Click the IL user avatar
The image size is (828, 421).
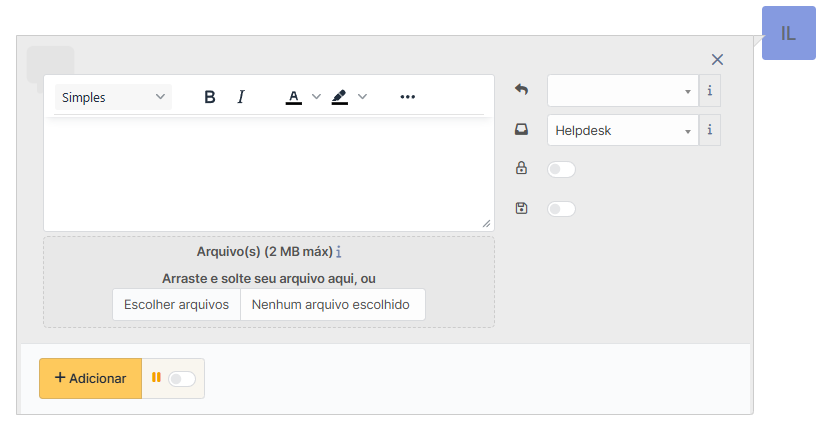tap(788, 33)
